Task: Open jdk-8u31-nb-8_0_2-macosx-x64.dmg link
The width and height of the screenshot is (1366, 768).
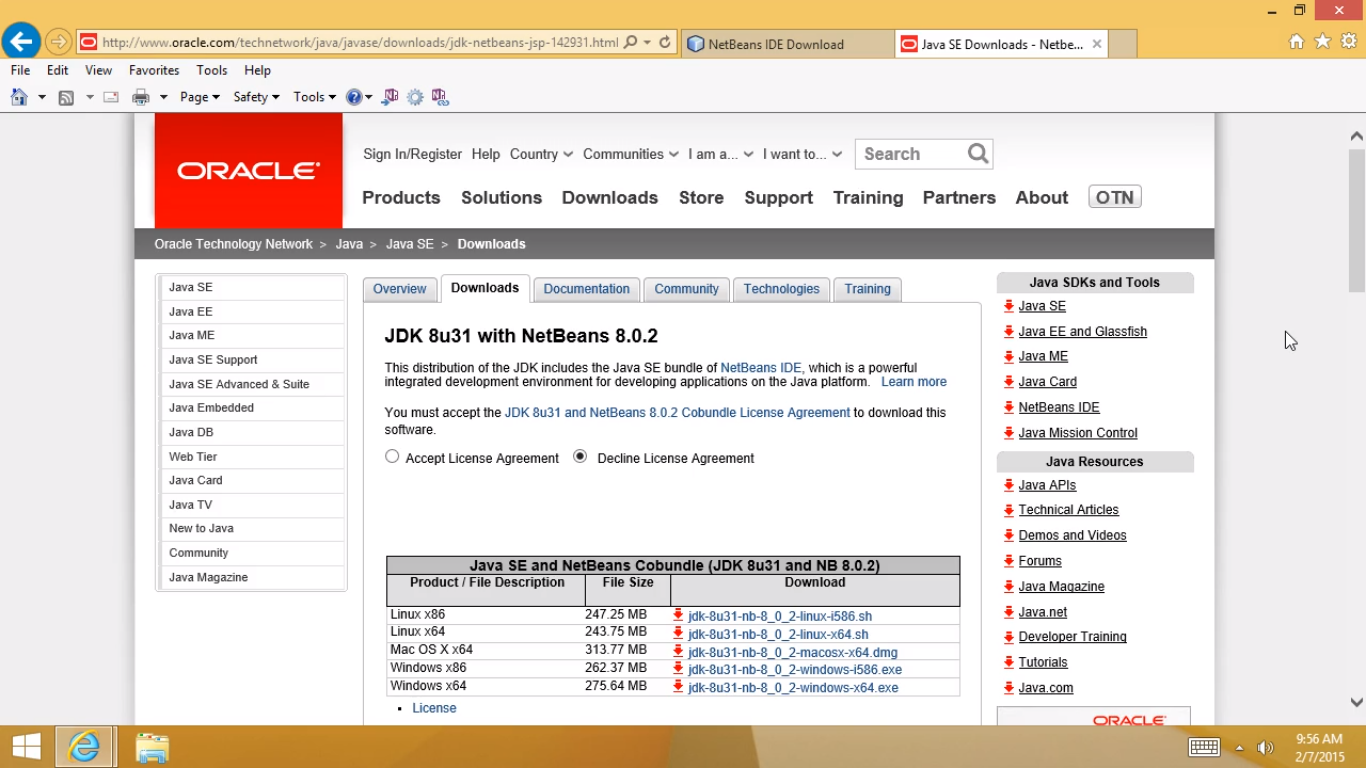Action: pos(792,652)
